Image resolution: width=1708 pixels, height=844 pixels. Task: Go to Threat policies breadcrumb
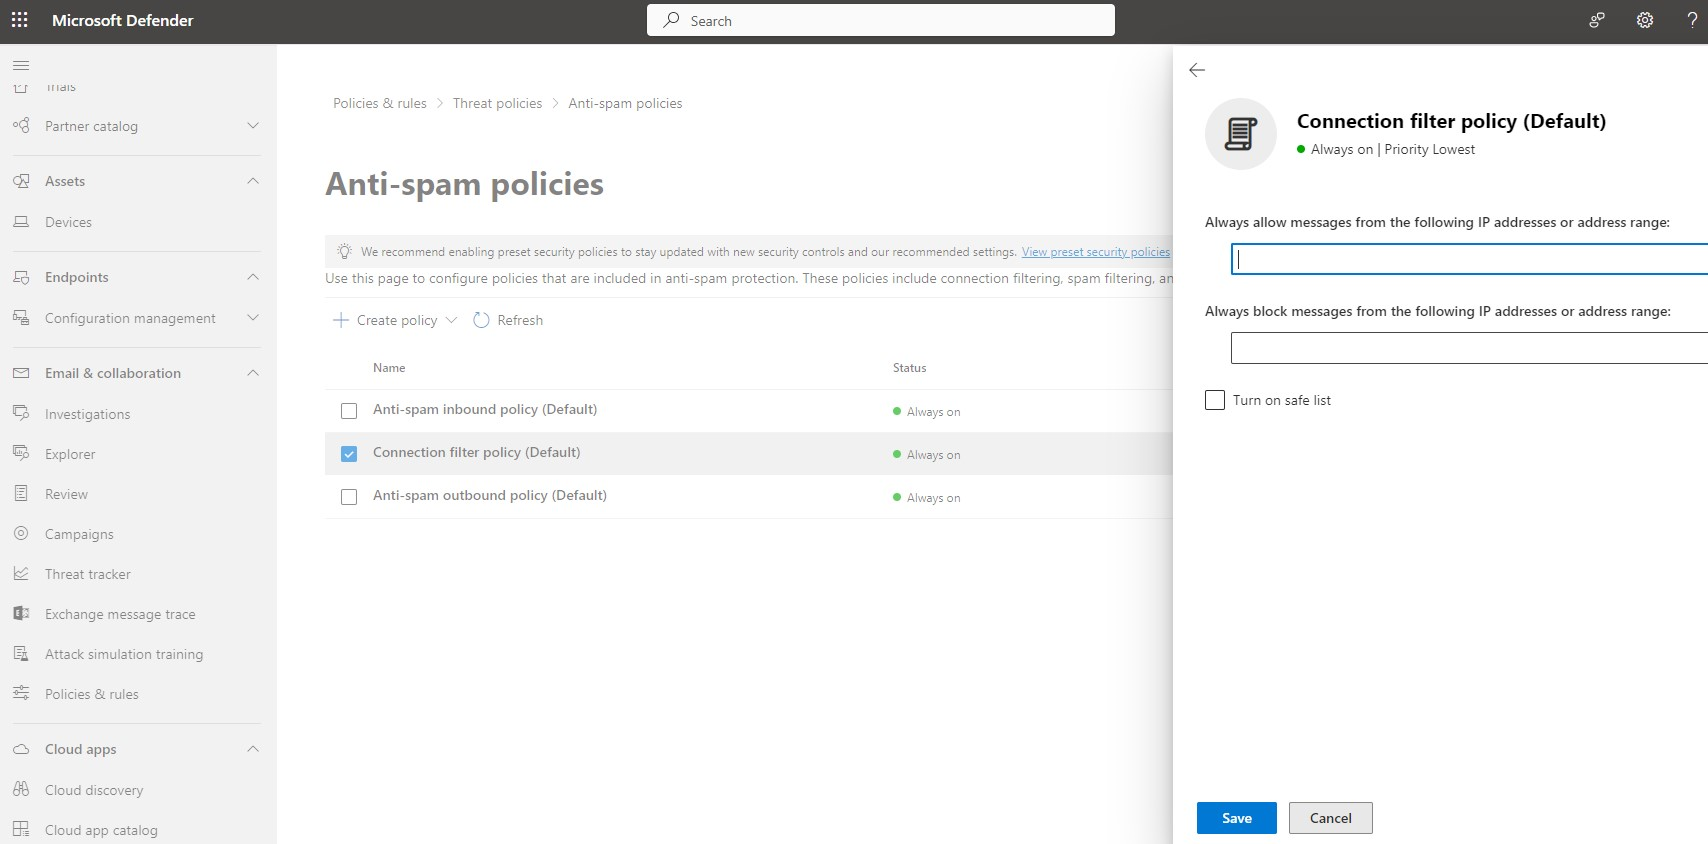[x=497, y=103]
